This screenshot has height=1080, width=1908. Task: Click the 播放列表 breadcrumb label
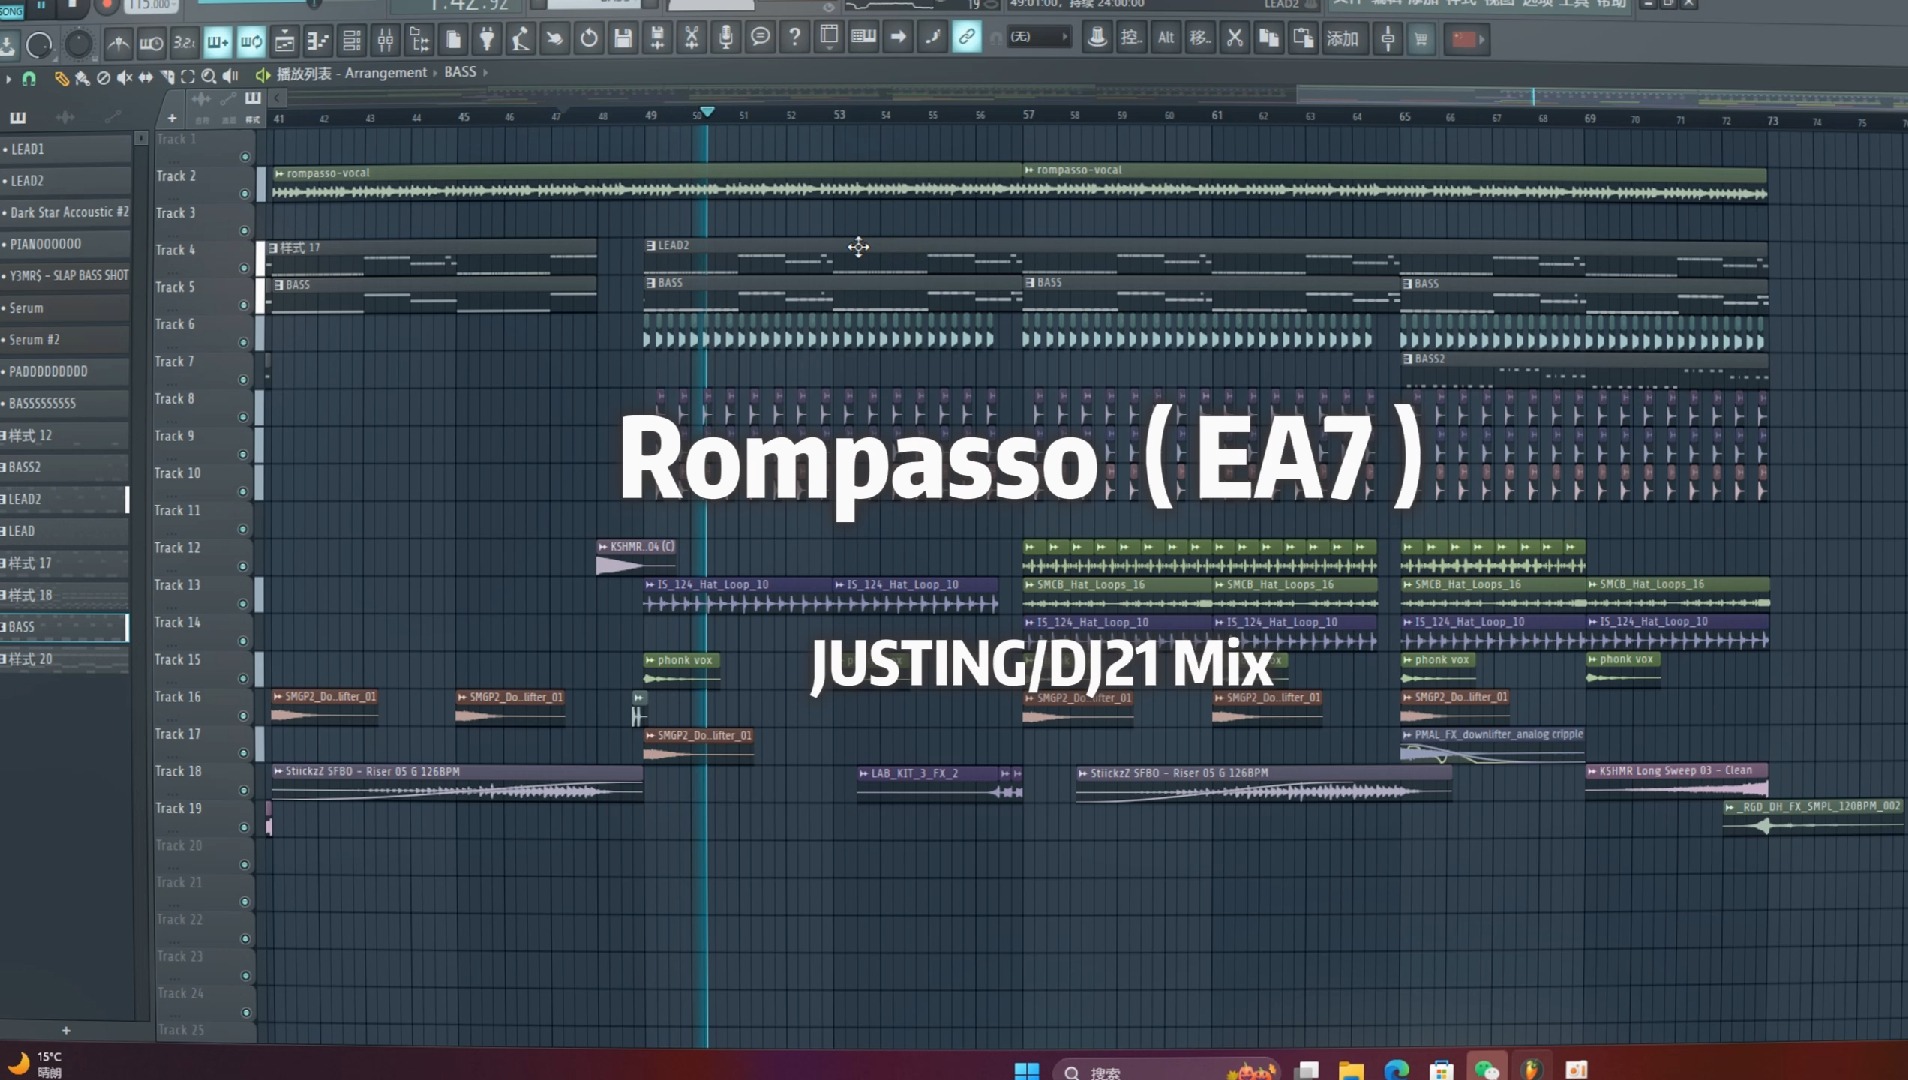304,73
